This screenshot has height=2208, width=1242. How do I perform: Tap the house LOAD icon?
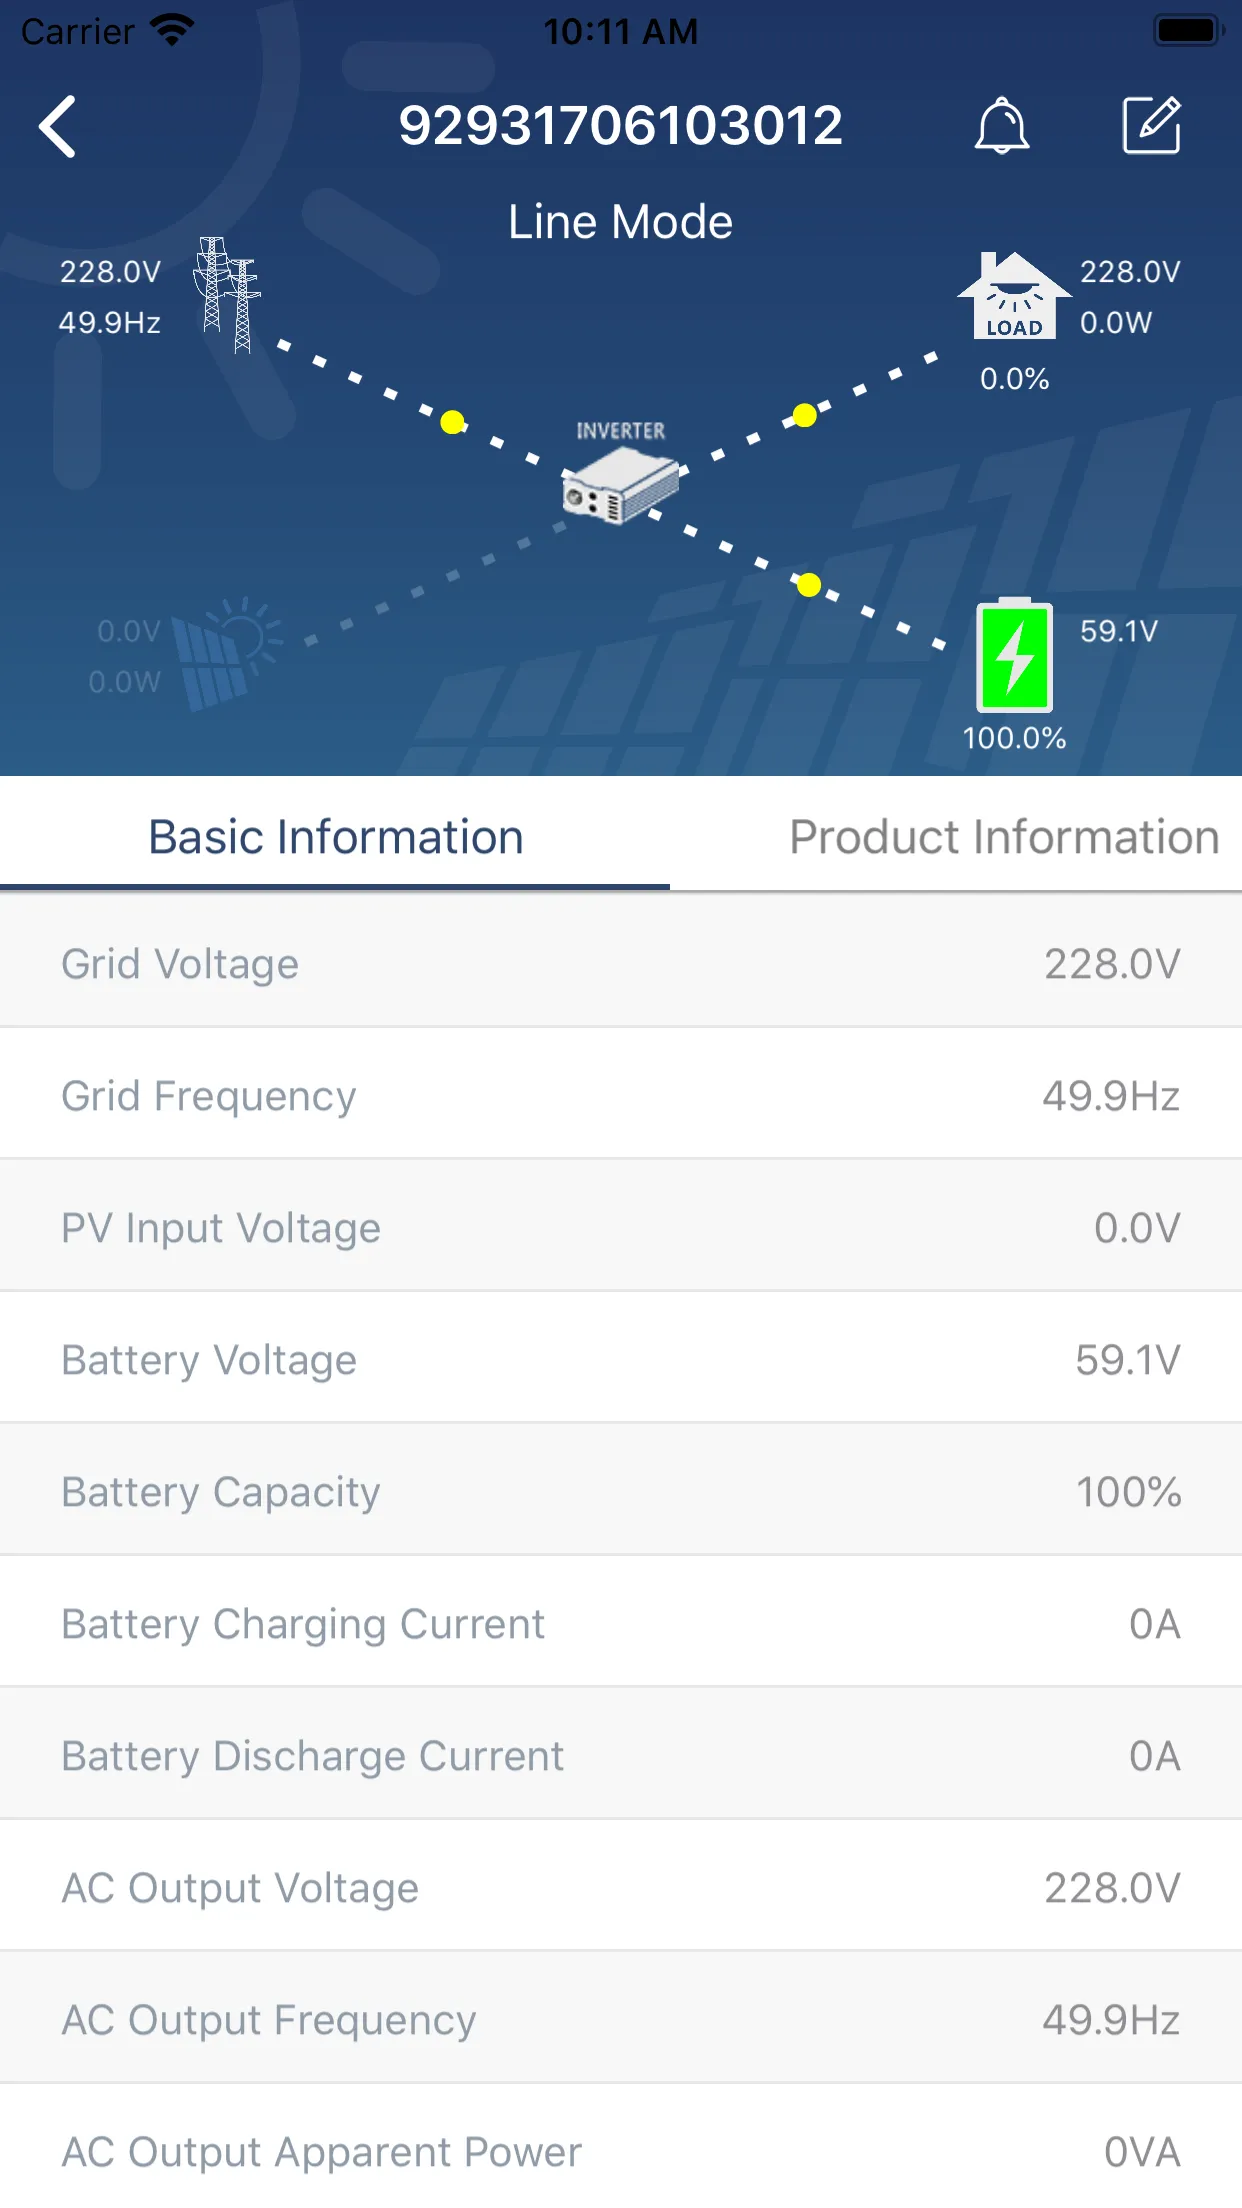pyautogui.click(x=1014, y=296)
